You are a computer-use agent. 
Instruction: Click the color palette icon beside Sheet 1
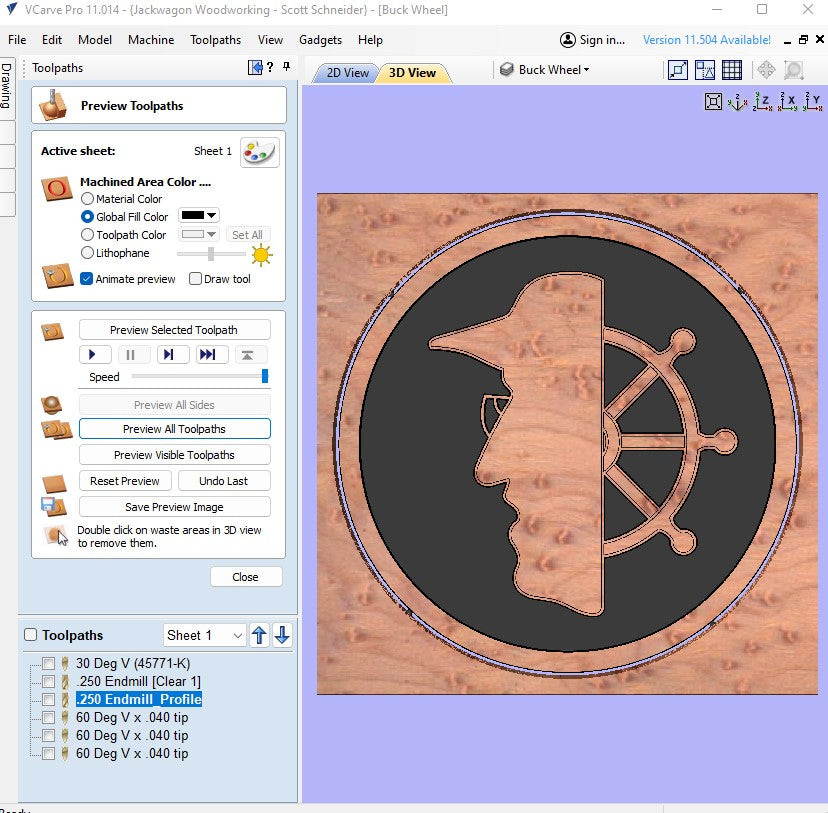point(260,152)
